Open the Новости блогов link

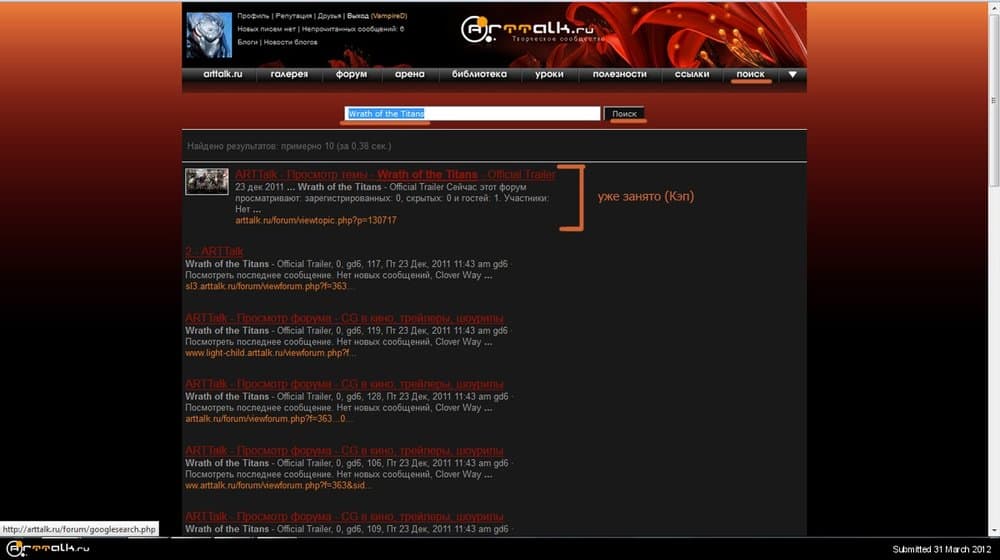pyautogui.click(x=292, y=42)
